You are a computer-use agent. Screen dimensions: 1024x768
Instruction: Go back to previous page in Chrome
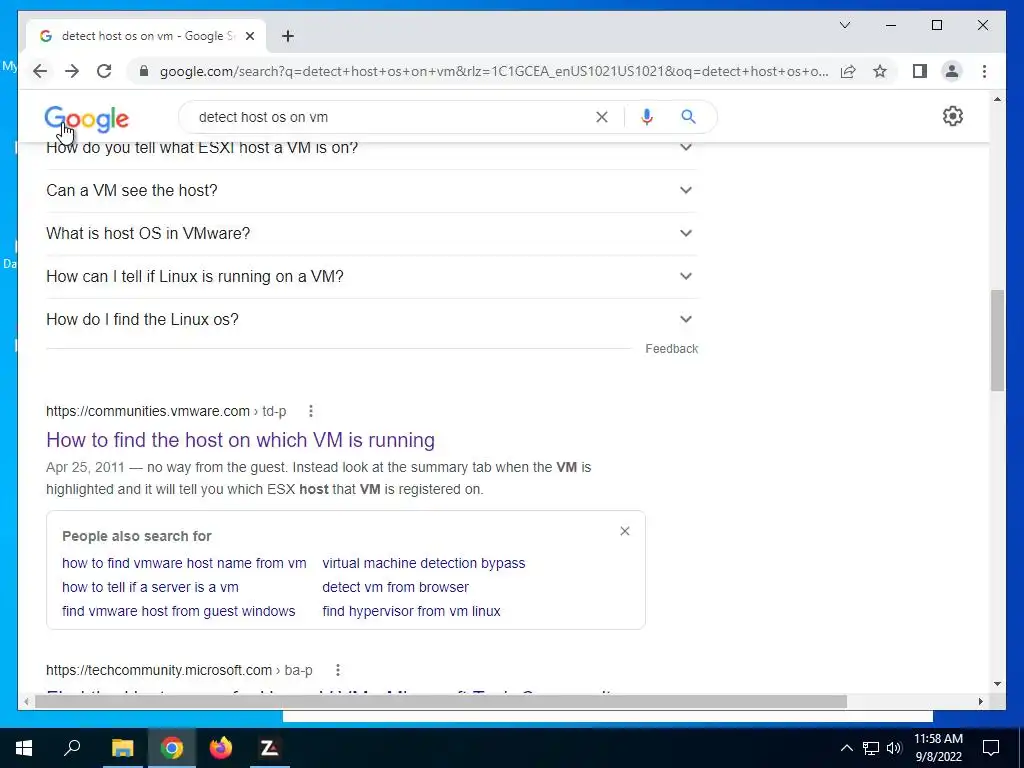40,71
